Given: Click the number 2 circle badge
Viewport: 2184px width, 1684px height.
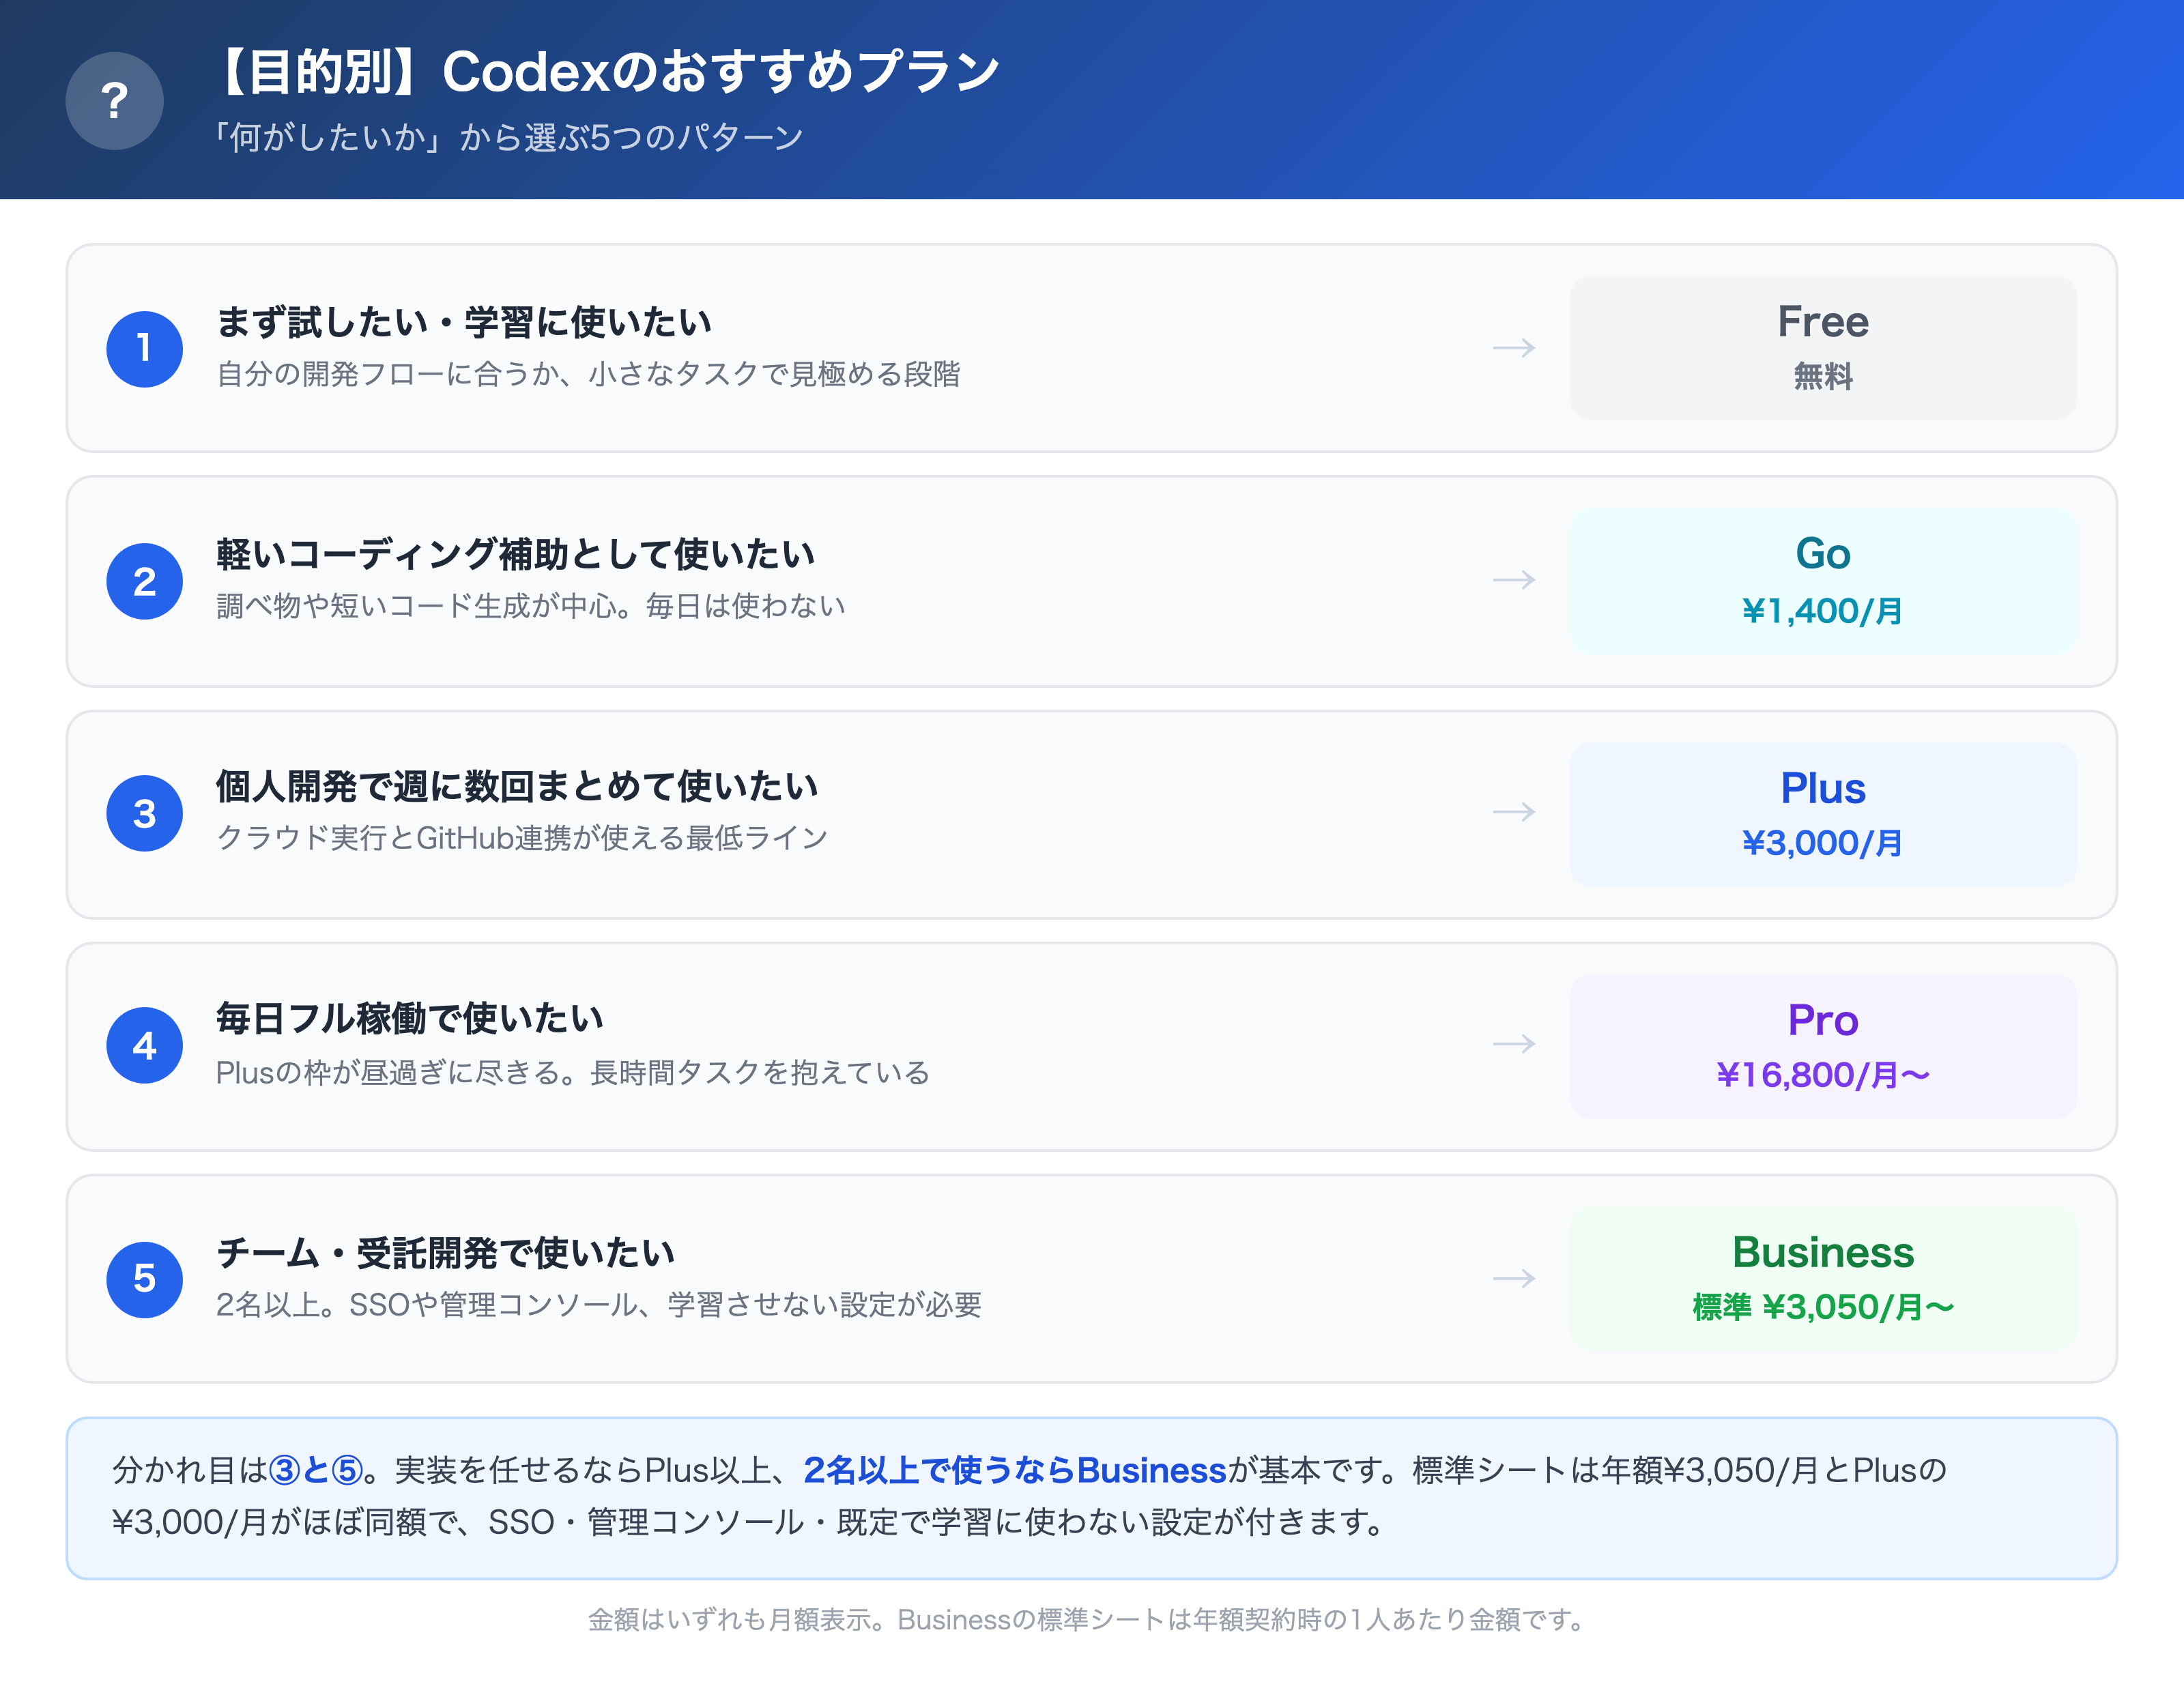Looking at the screenshot, I should (x=144, y=581).
